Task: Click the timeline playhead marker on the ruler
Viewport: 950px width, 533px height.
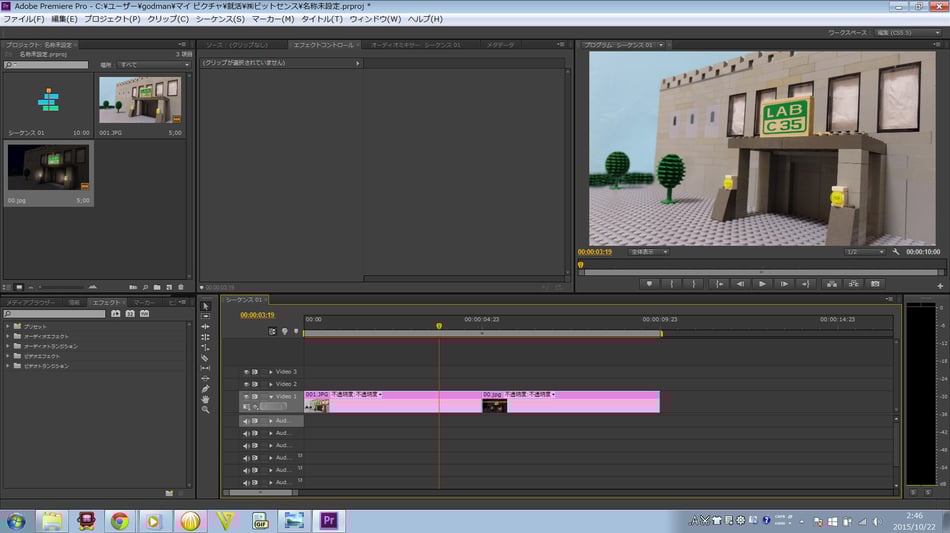Action: (x=438, y=326)
